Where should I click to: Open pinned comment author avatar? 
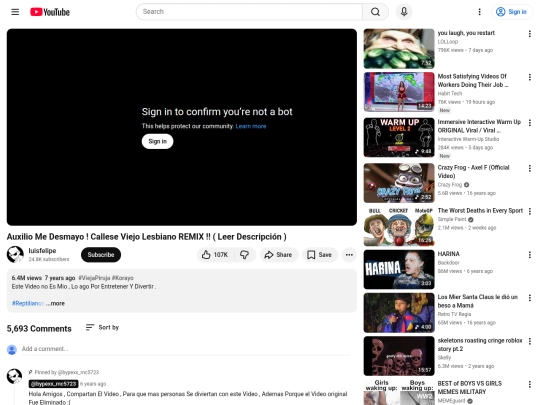click(x=14, y=376)
